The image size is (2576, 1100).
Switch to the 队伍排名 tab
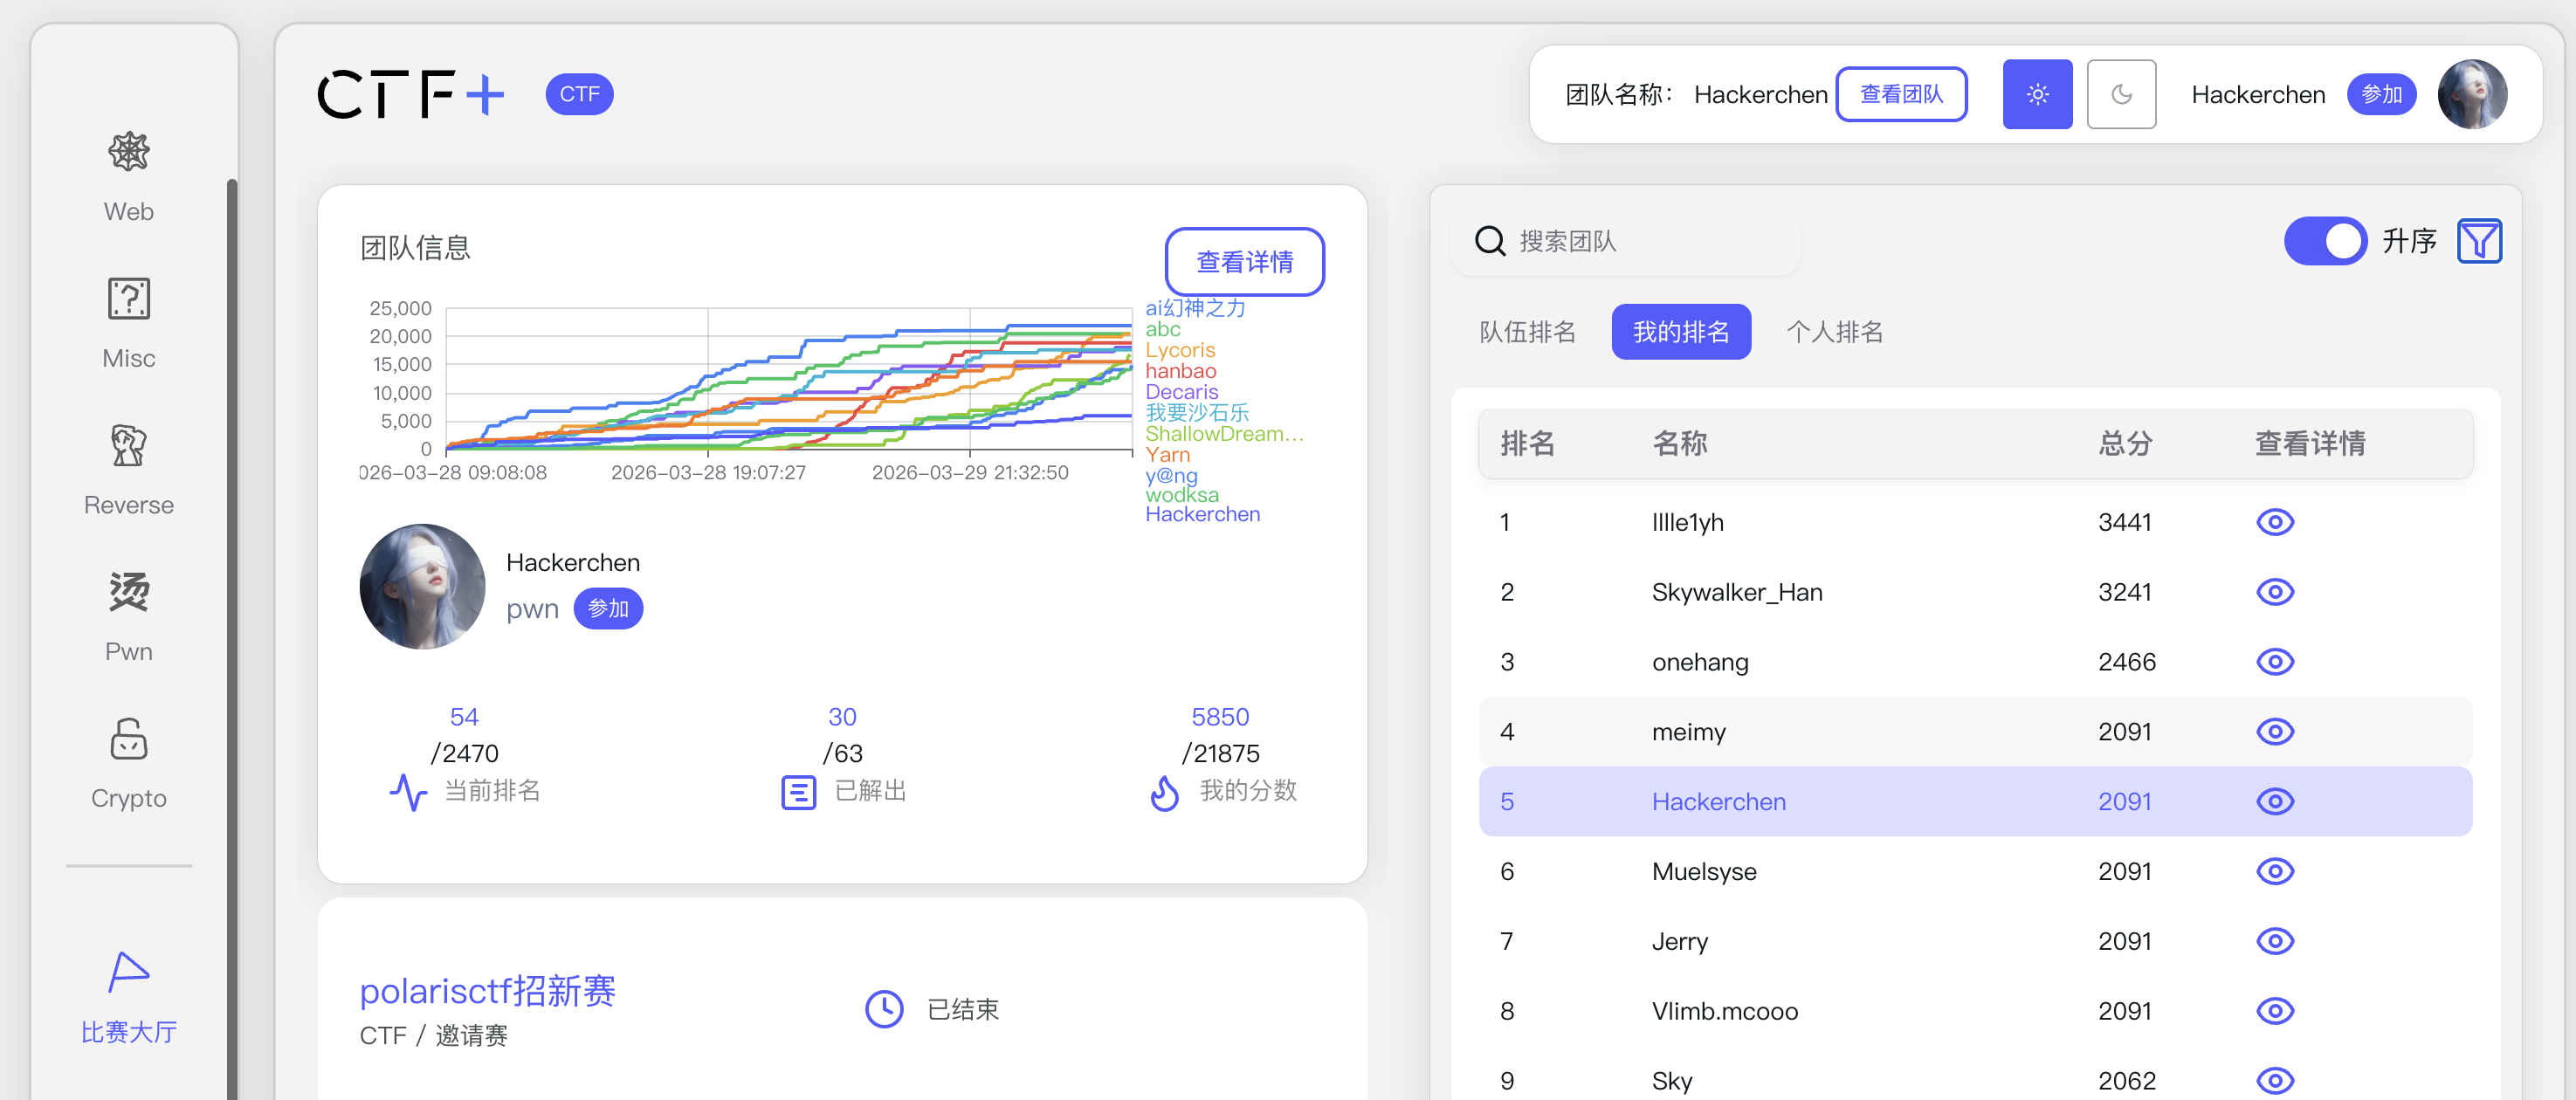tap(1527, 332)
